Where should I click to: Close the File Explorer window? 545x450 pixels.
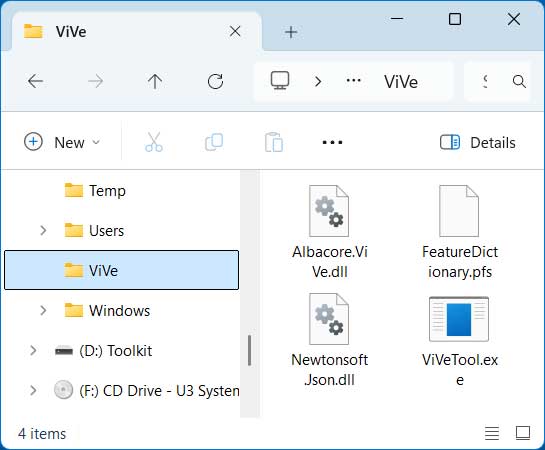(x=513, y=19)
